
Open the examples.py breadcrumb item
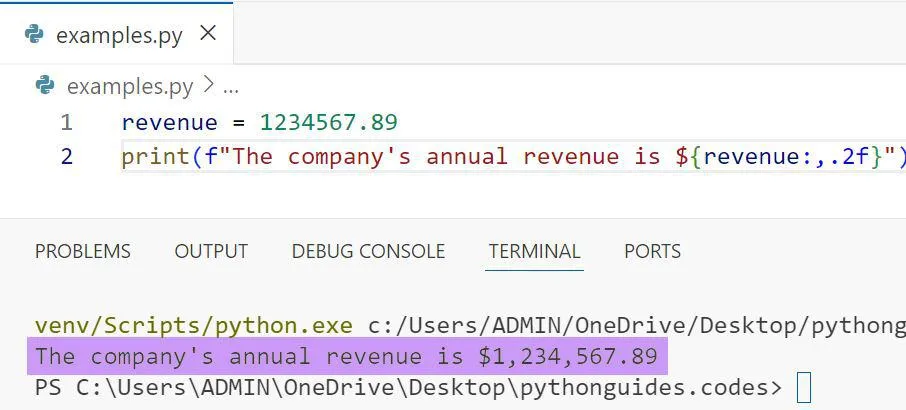(129, 87)
